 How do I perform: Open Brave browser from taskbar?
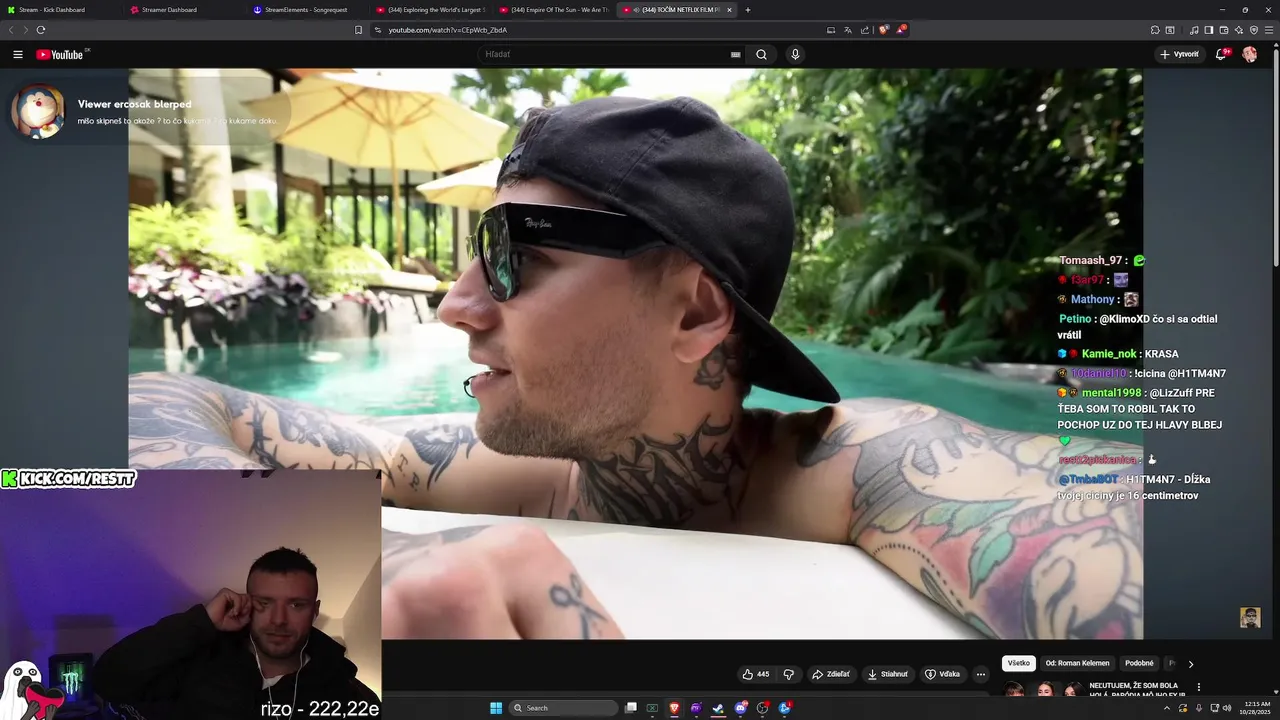[x=675, y=708]
